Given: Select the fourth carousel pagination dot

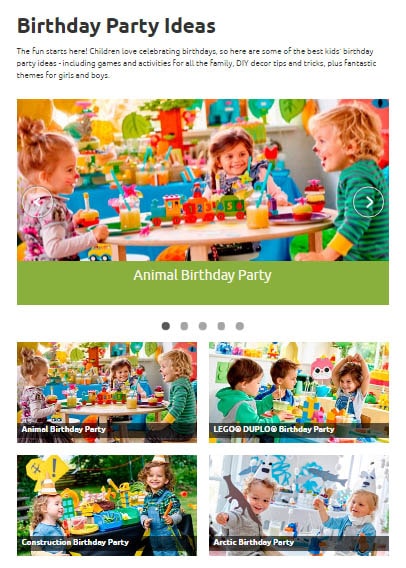Looking at the screenshot, I should click(221, 326).
